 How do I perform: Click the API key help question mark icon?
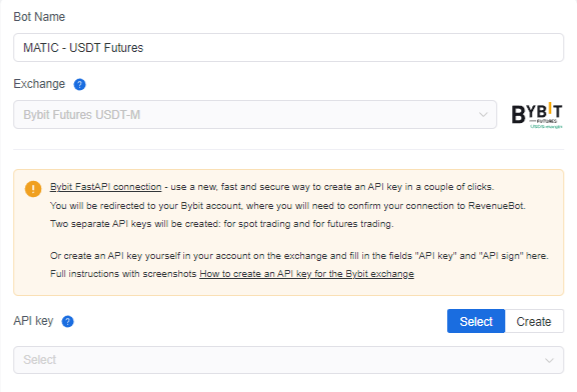[68, 321]
